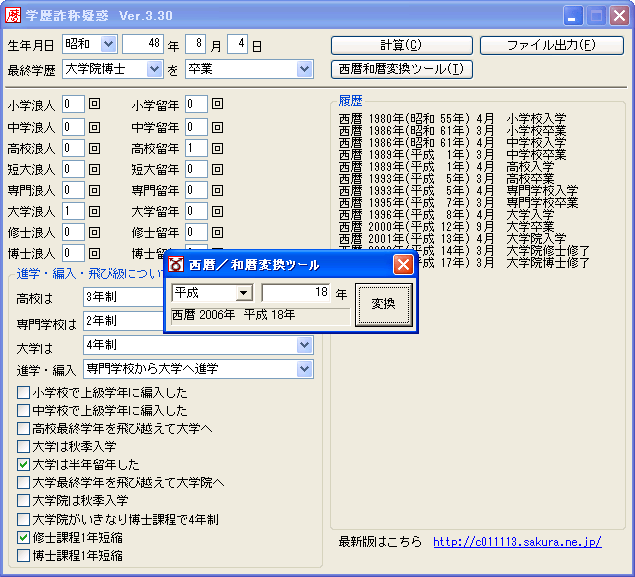The width and height of the screenshot is (635, 577).
Task: Check 小学校で上級学年に編入した option
Action: (24, 393)
